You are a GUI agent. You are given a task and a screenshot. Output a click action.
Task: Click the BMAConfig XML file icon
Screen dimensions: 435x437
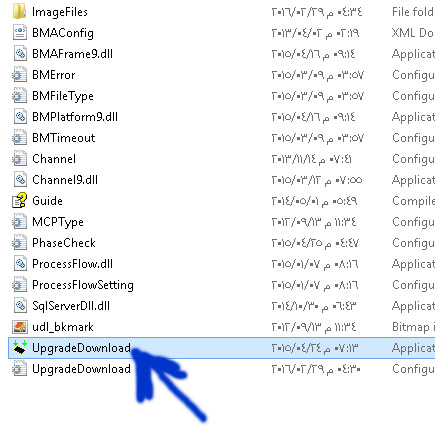coord(20,33)
